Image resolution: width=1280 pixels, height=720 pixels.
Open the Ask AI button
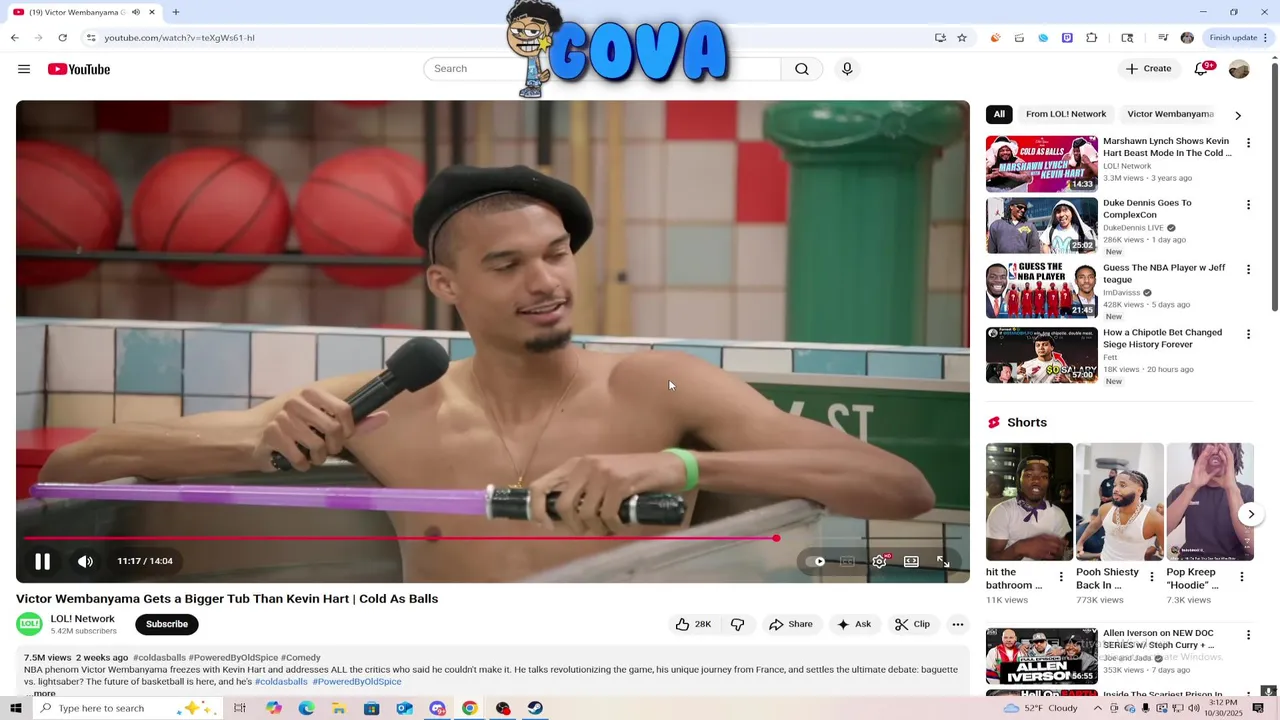[854, 624]
